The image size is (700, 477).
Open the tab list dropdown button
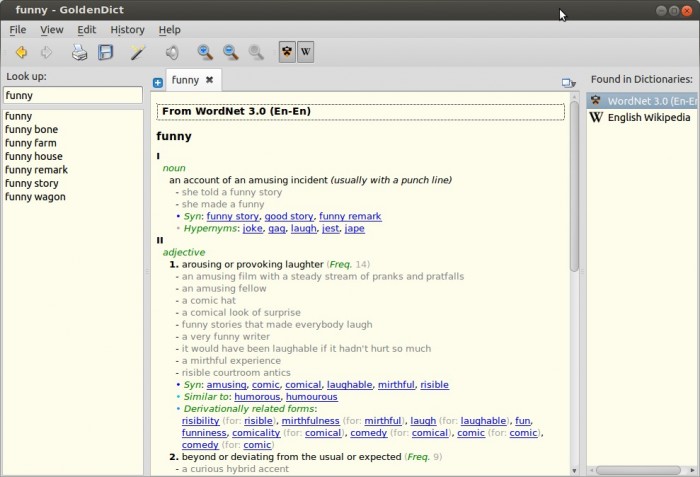coord(568,83)
